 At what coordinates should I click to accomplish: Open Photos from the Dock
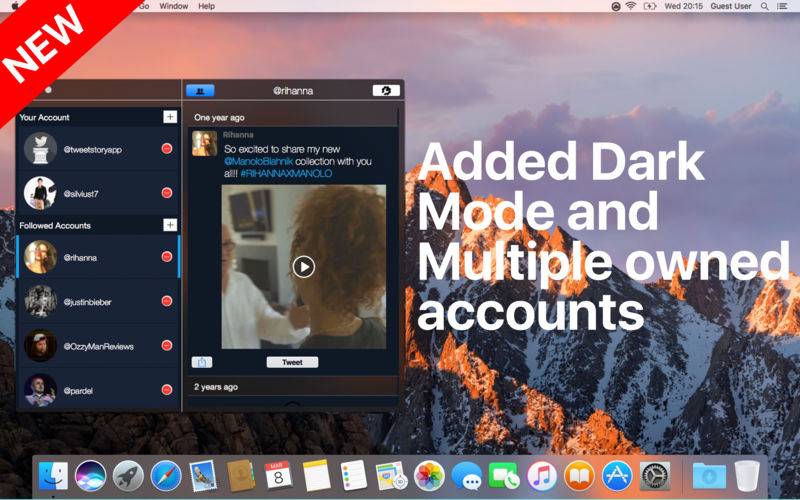pyautogui.click(x=429, y=476)
